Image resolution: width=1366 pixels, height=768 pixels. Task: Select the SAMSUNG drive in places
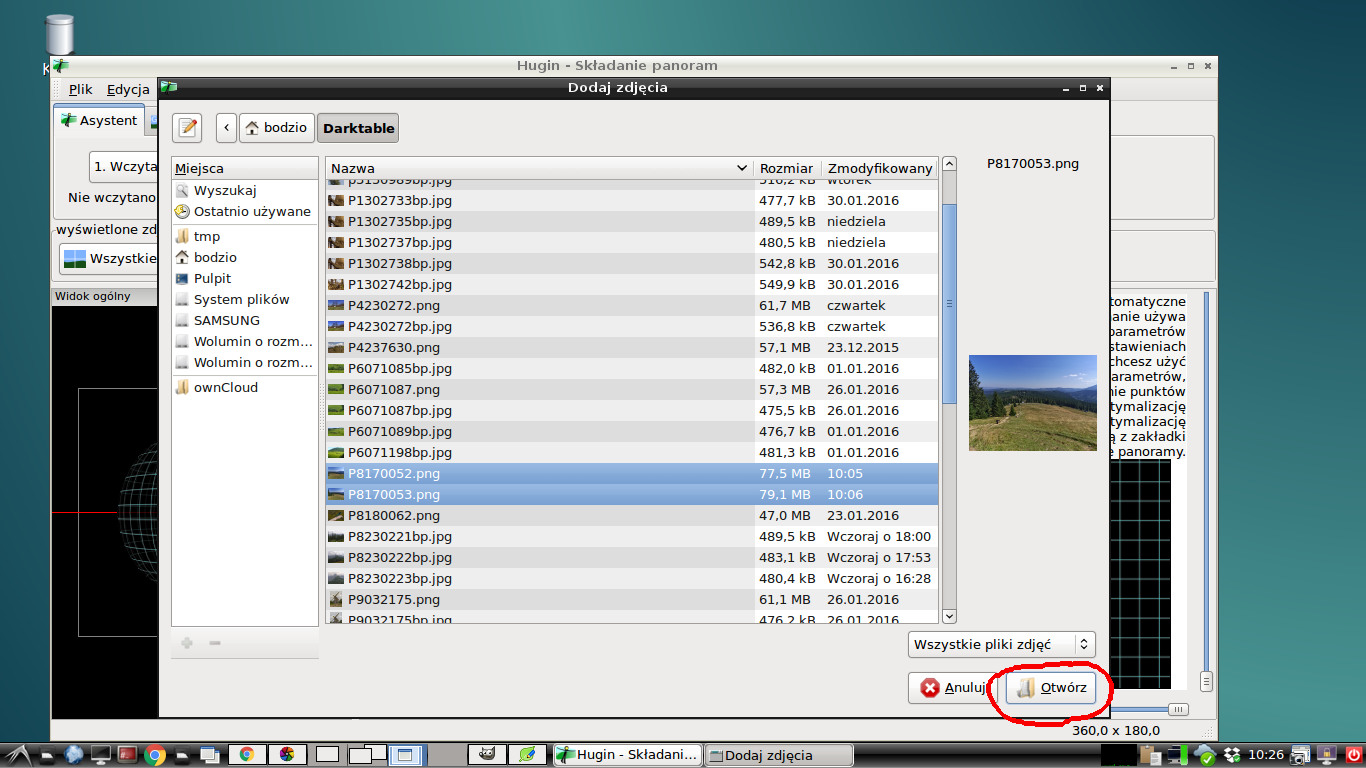[226, 320]
